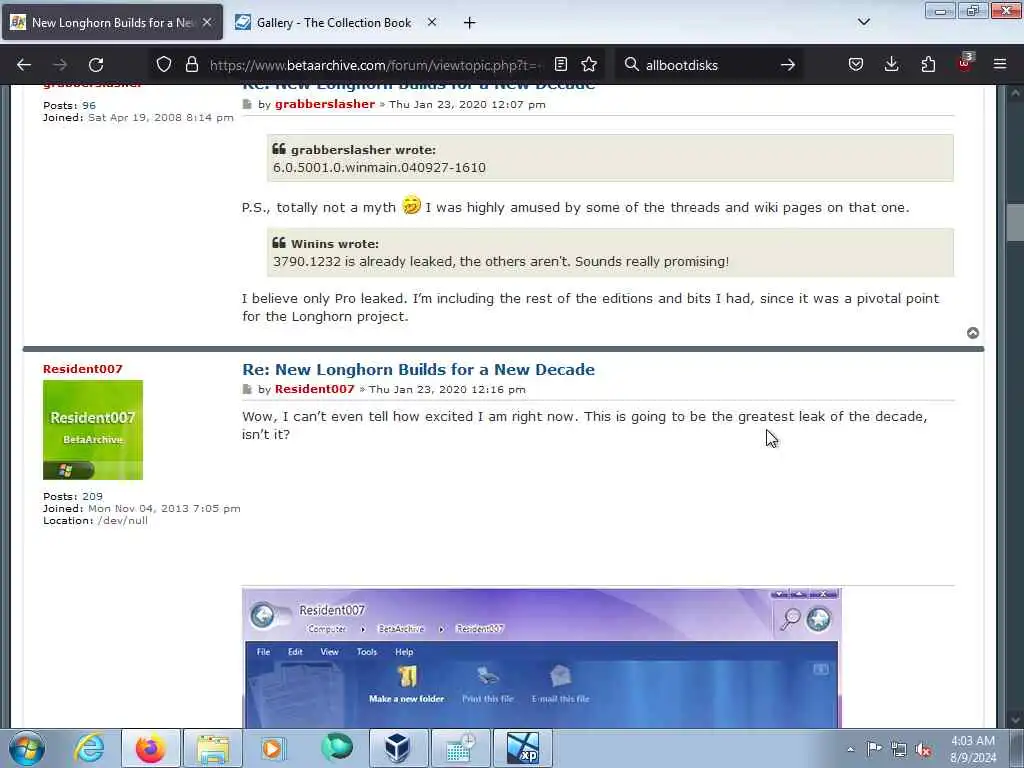The width and height of the screenshot is (1024, 768).
Task: Open the Downloads panel
Action: (x=891, y=65)
